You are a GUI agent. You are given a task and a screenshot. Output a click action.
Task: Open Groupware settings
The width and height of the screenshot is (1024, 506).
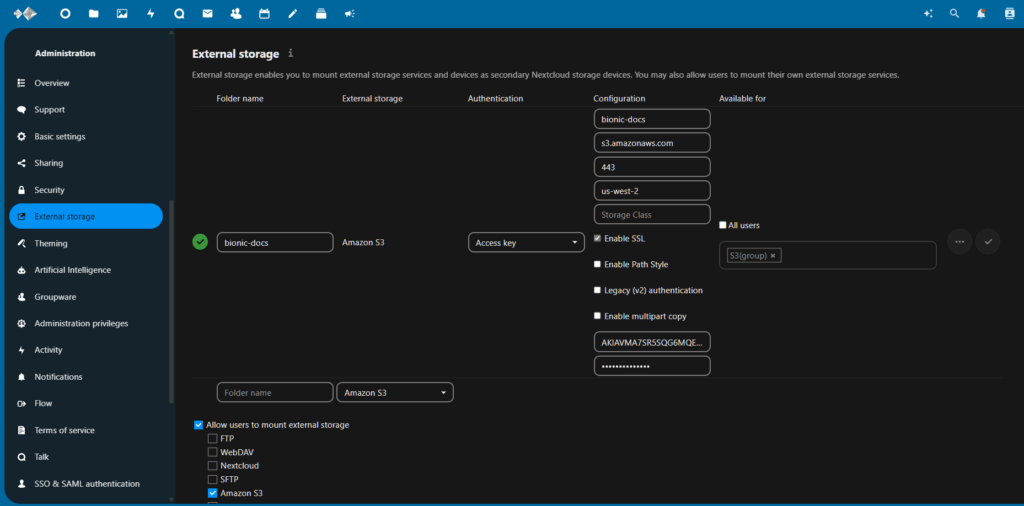coord(86,296)
